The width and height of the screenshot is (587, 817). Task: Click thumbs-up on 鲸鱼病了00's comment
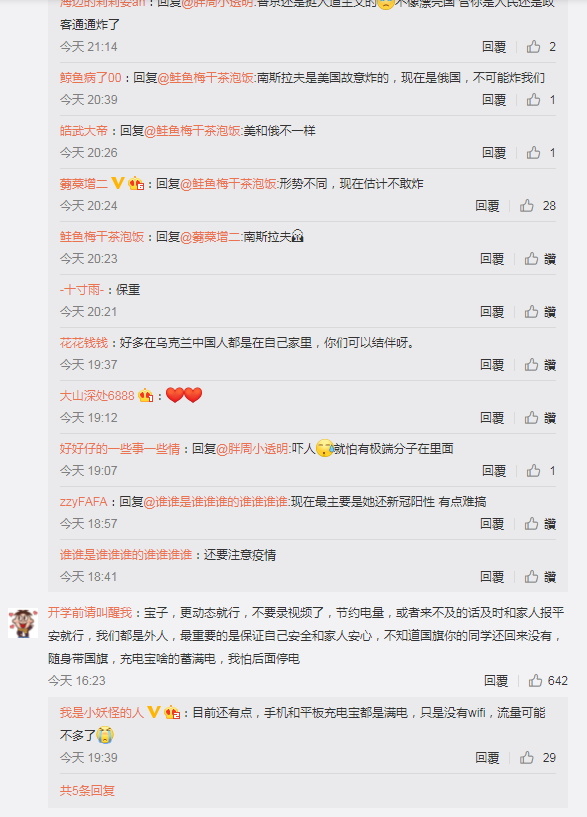(533, 100)
